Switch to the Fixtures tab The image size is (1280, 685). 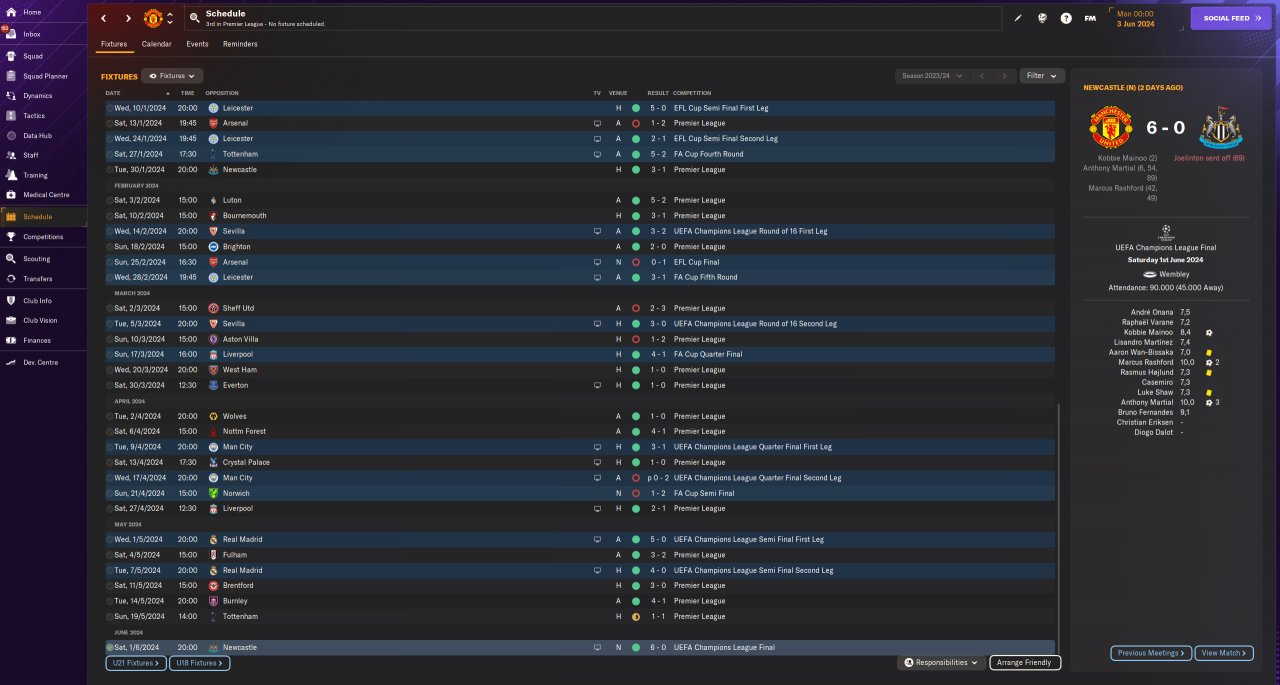pos(114,44)
